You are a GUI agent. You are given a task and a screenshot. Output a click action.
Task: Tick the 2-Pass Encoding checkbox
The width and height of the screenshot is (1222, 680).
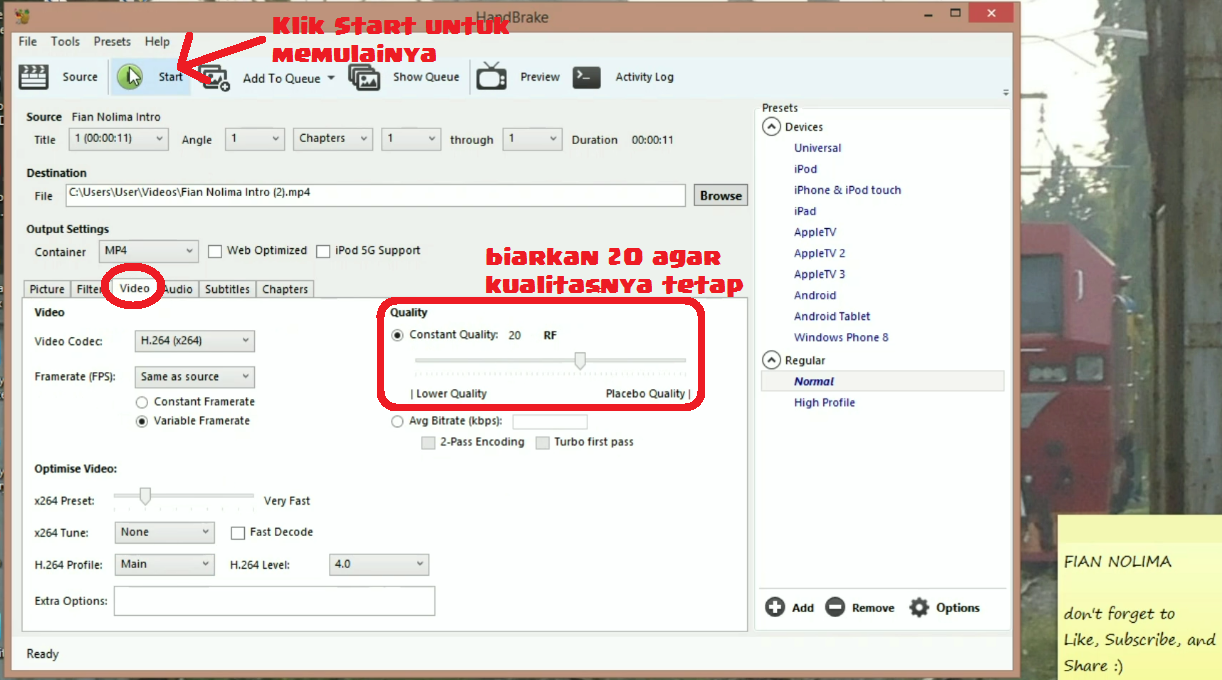[428, 442]
